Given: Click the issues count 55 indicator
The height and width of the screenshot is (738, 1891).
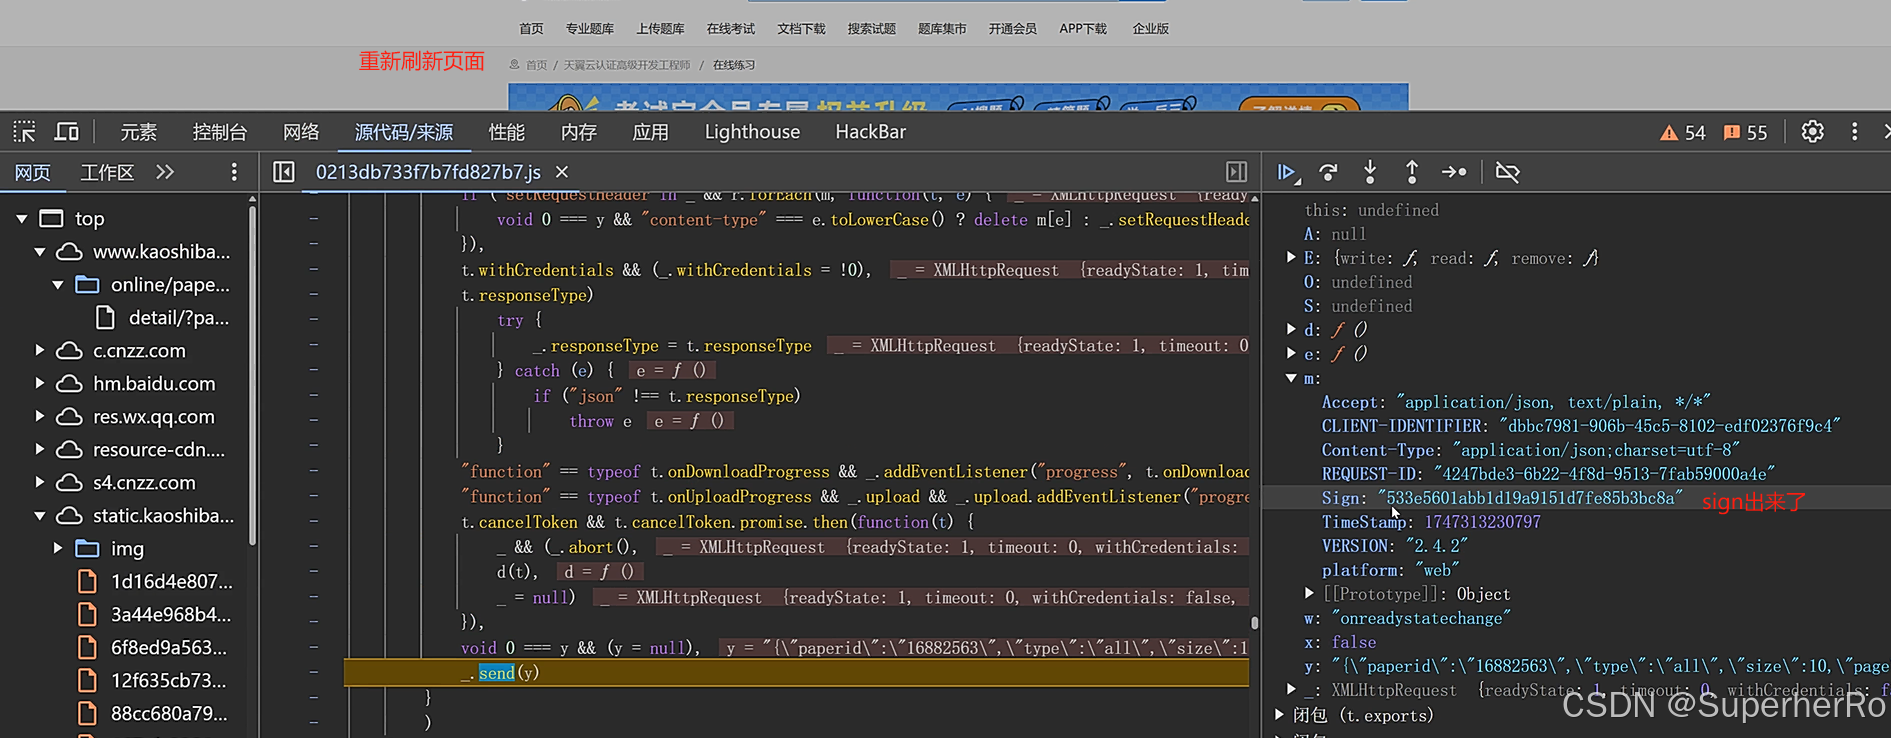Looking at the screenshot, I should (x=1746, y=133).
